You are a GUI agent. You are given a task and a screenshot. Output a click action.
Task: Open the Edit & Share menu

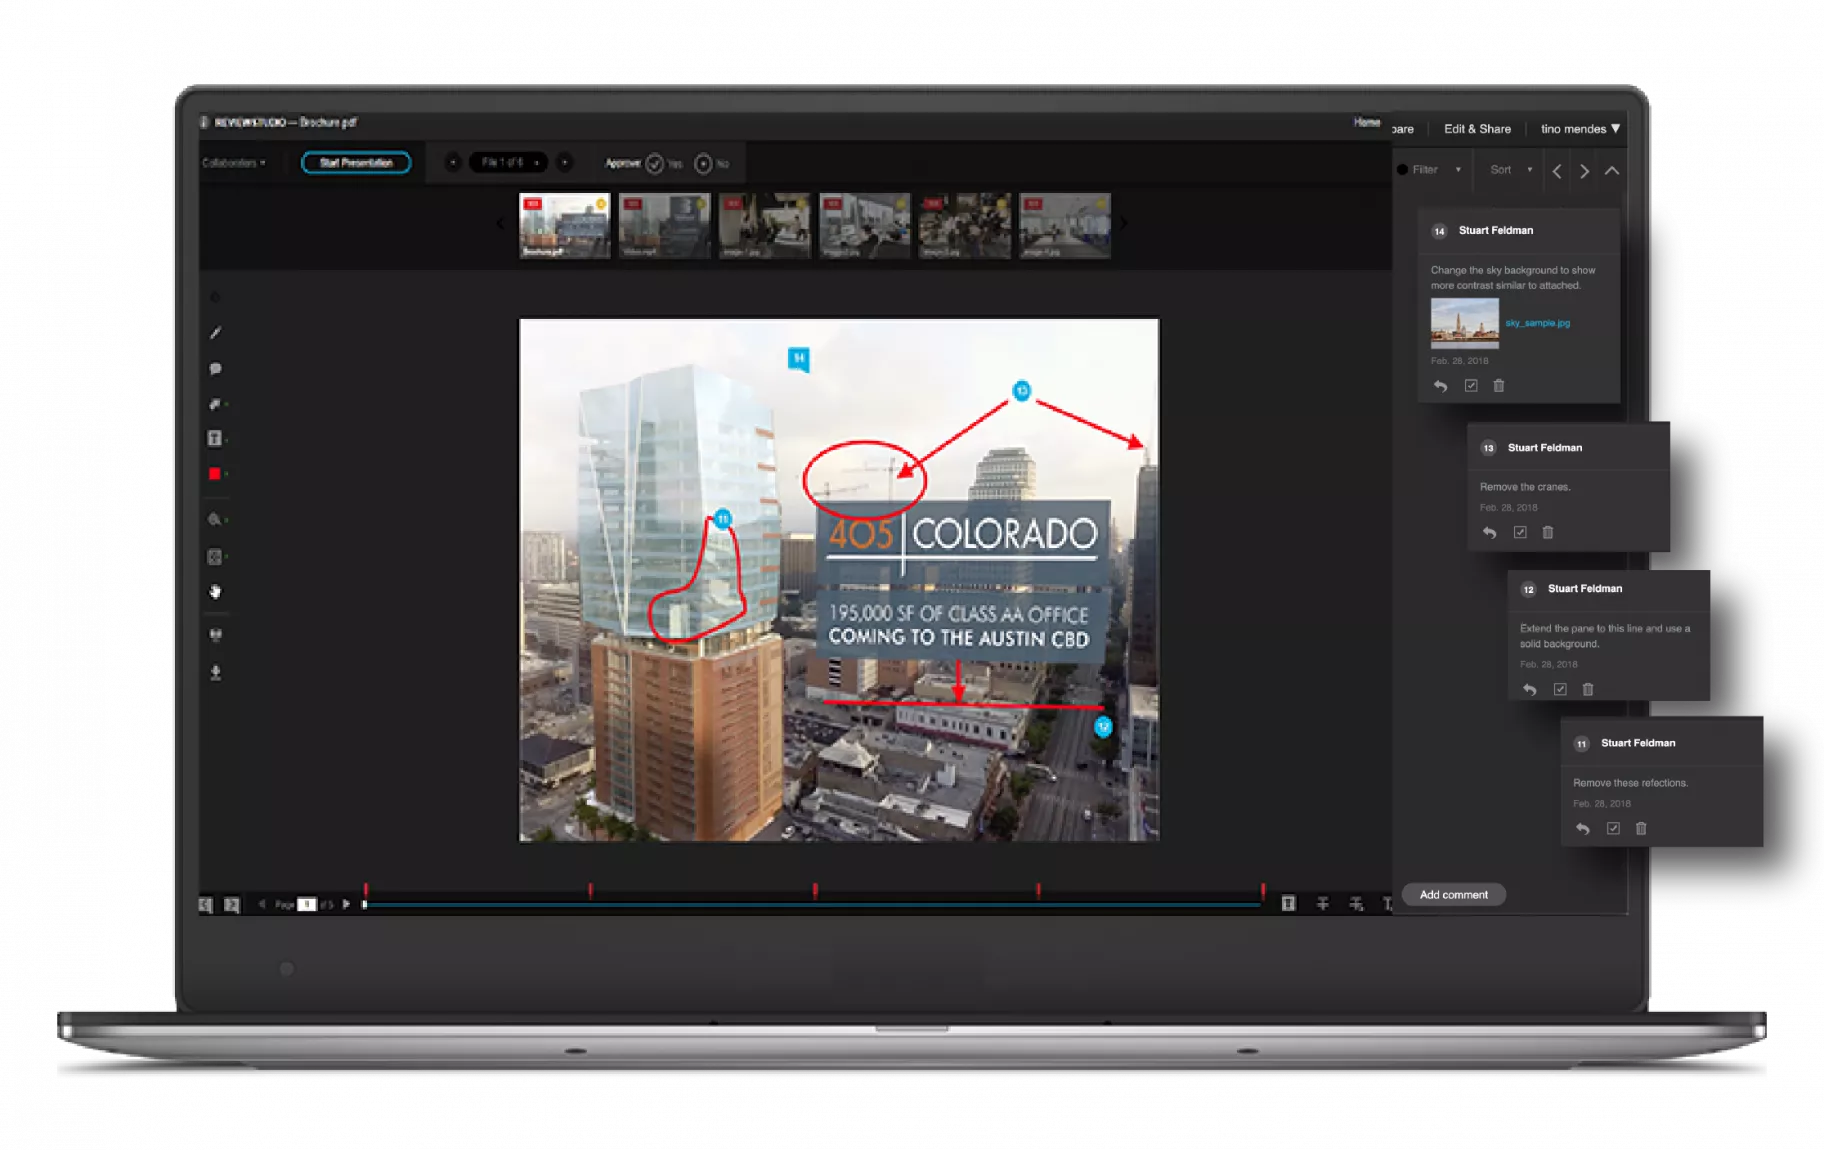pyautogui.click(x=1477, y=128)
